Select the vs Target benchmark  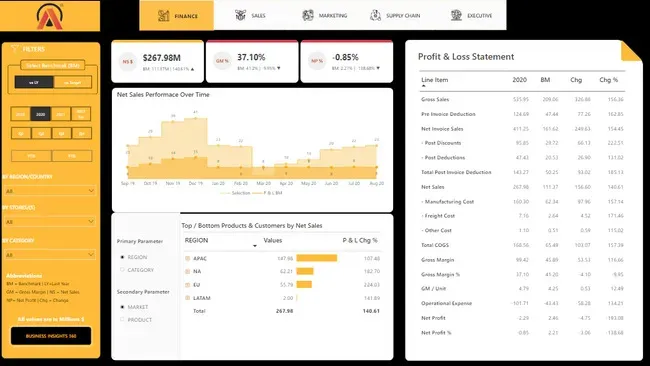(73, 82)
